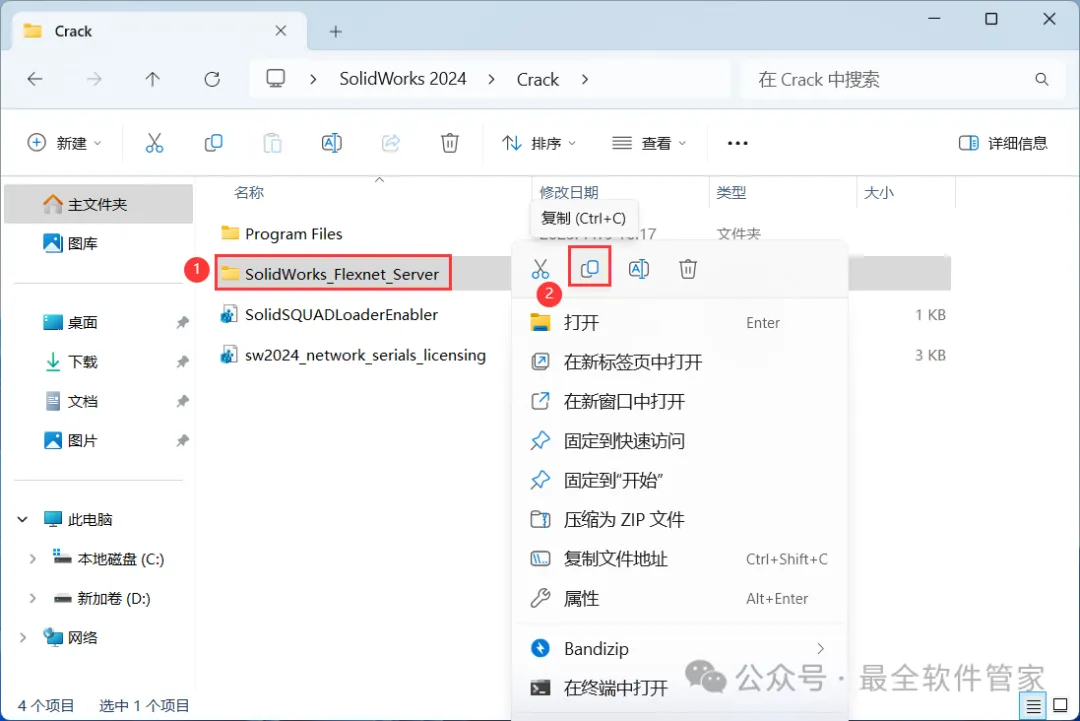Go back with the back arrow

(x=35, y=79)
